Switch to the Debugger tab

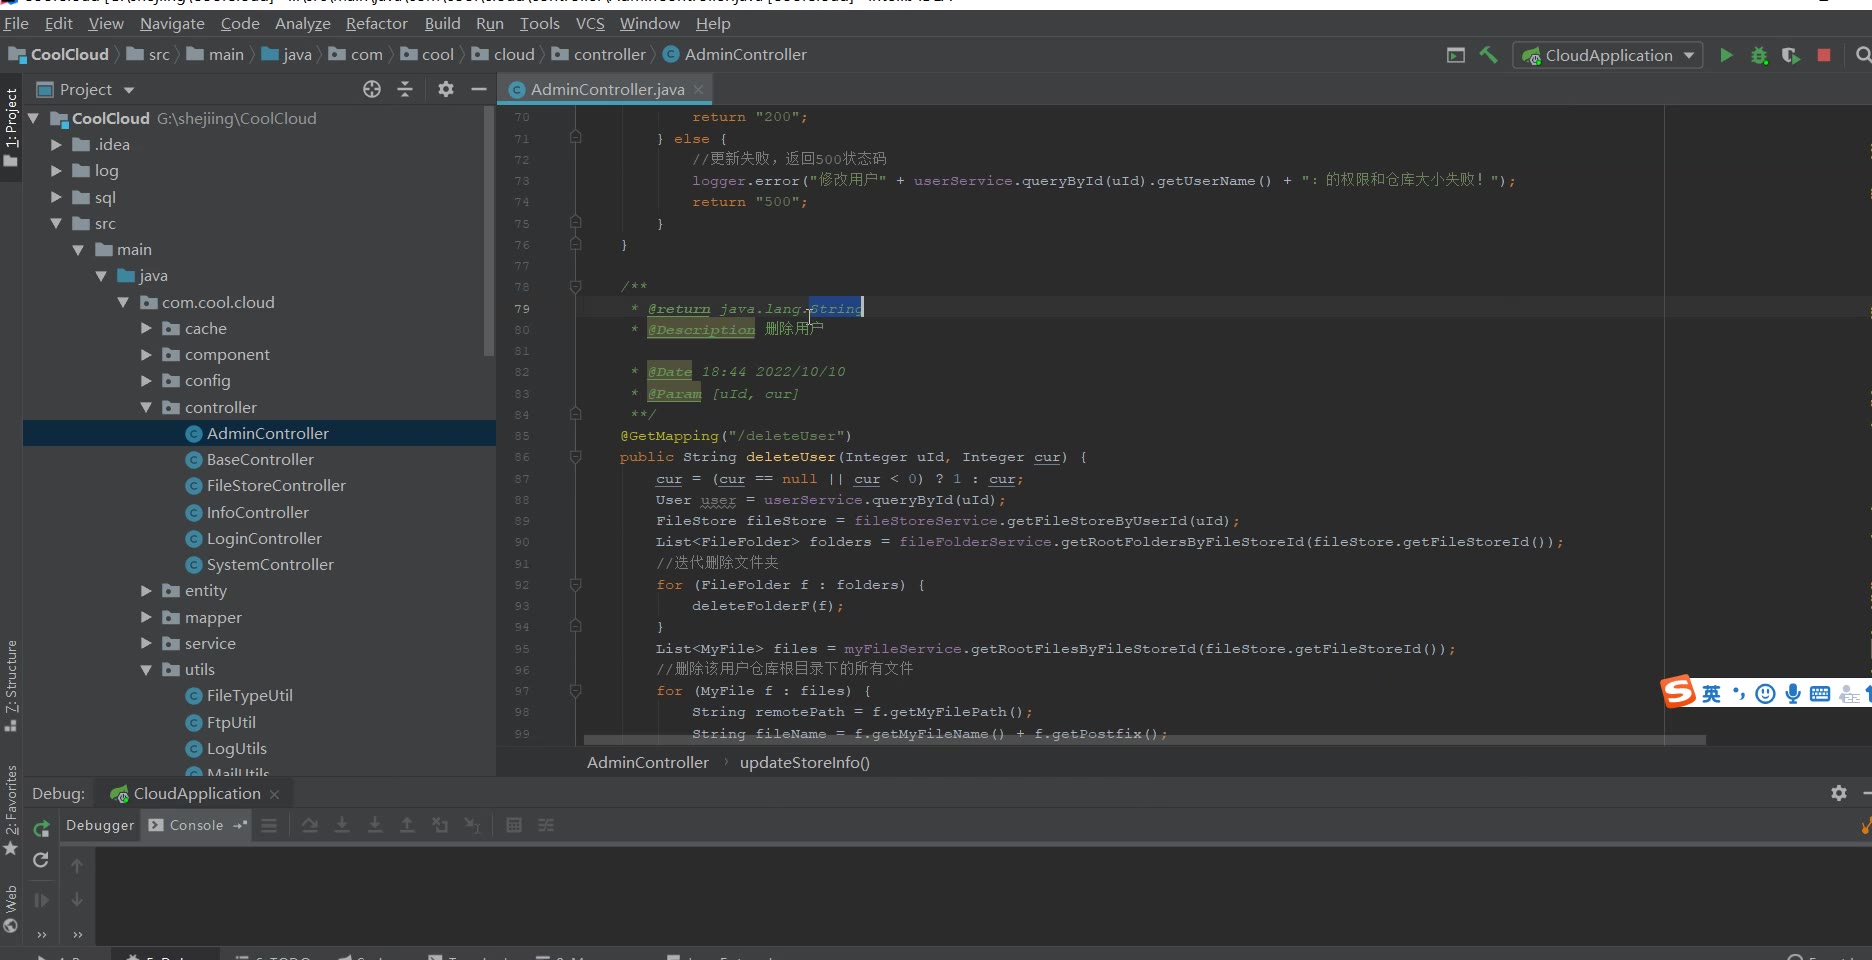(100, 826)
